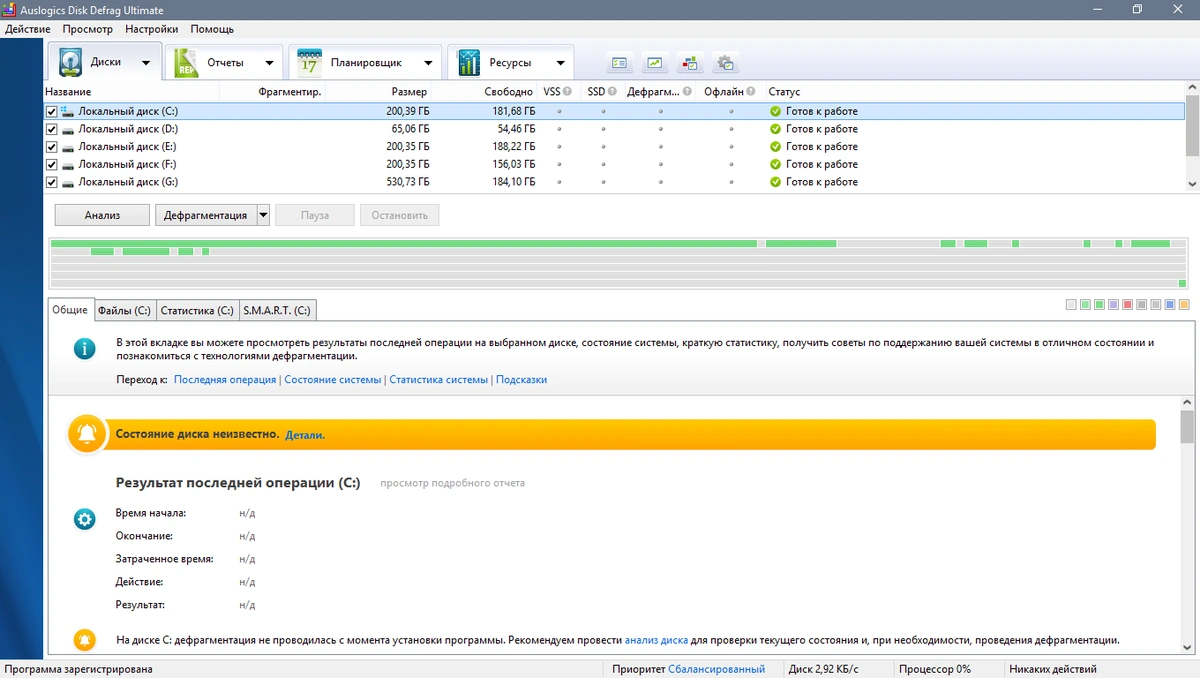This screenshot has width=1200, height=678.
Task: Switch to the S.M.A.R.T. (C:) tab
Action: [277, 311]
